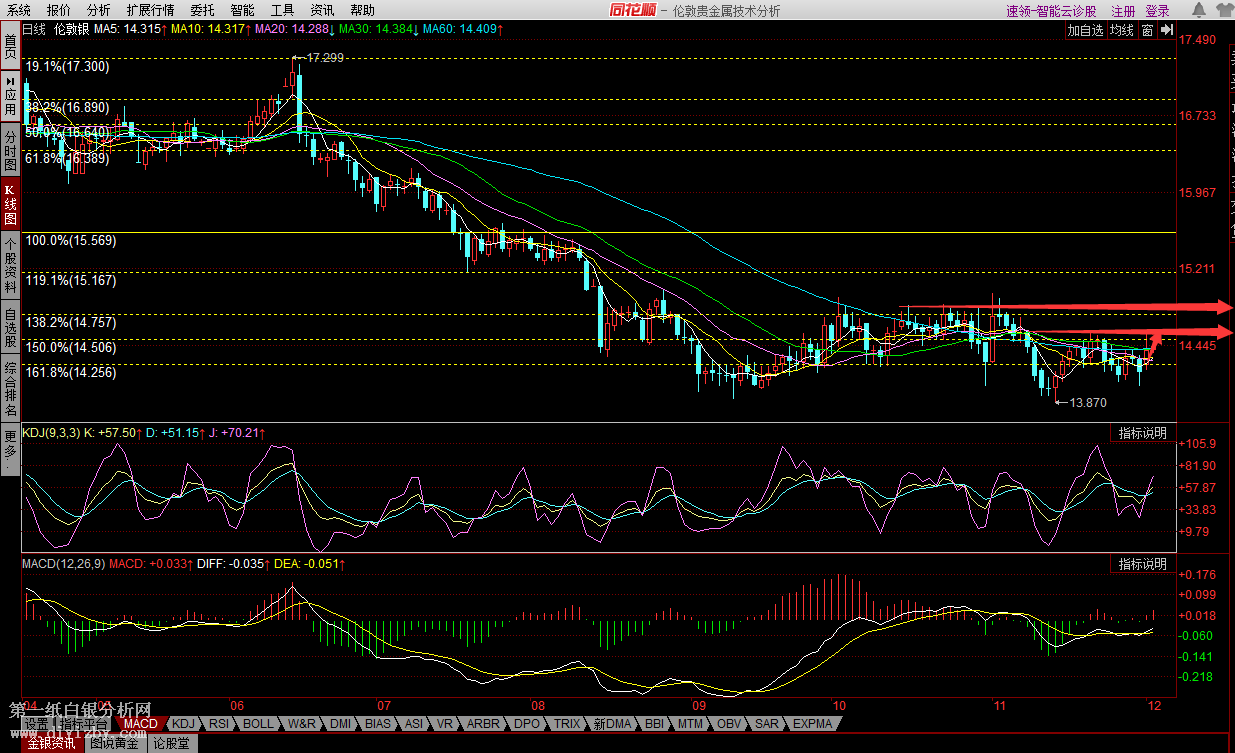This screenshot has height=753, width=1235.
Task: Click the 登录 login link
Action: coord(1157,11)
